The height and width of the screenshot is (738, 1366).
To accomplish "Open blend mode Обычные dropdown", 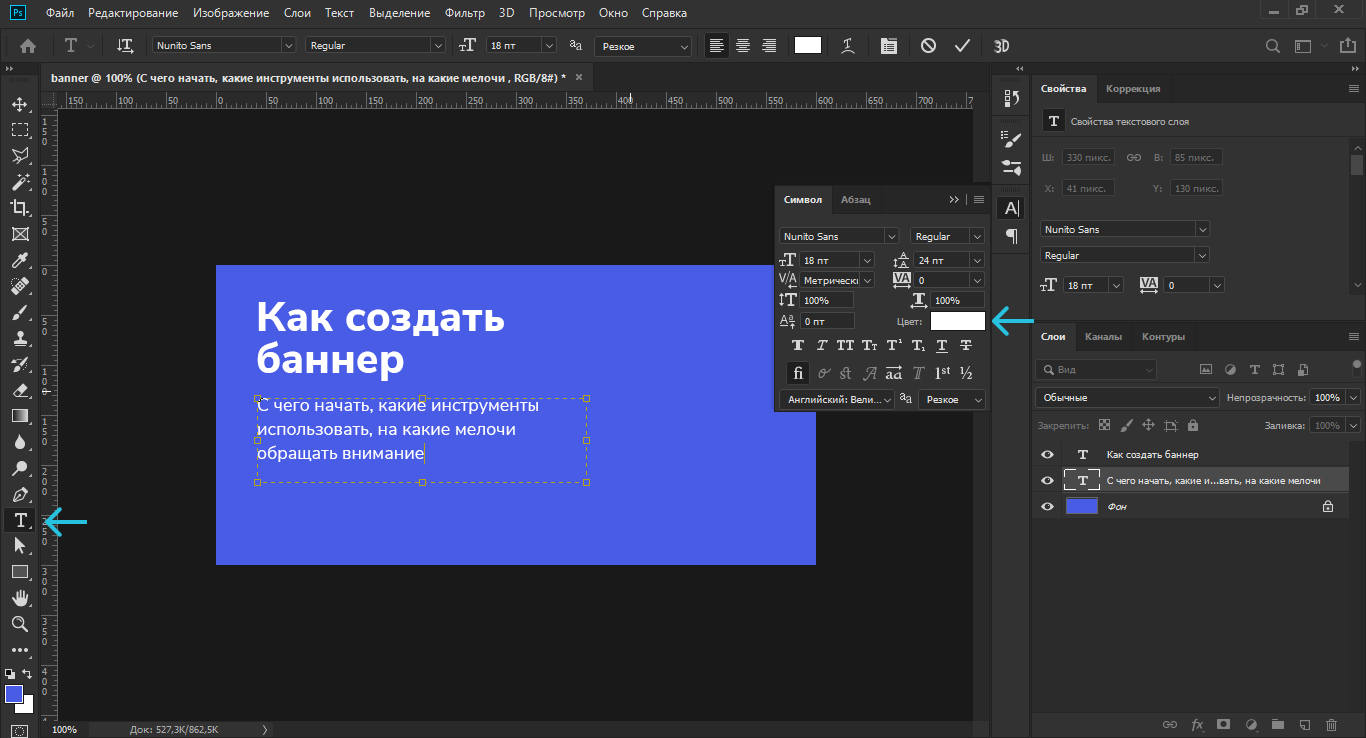I will [1127, 398].
